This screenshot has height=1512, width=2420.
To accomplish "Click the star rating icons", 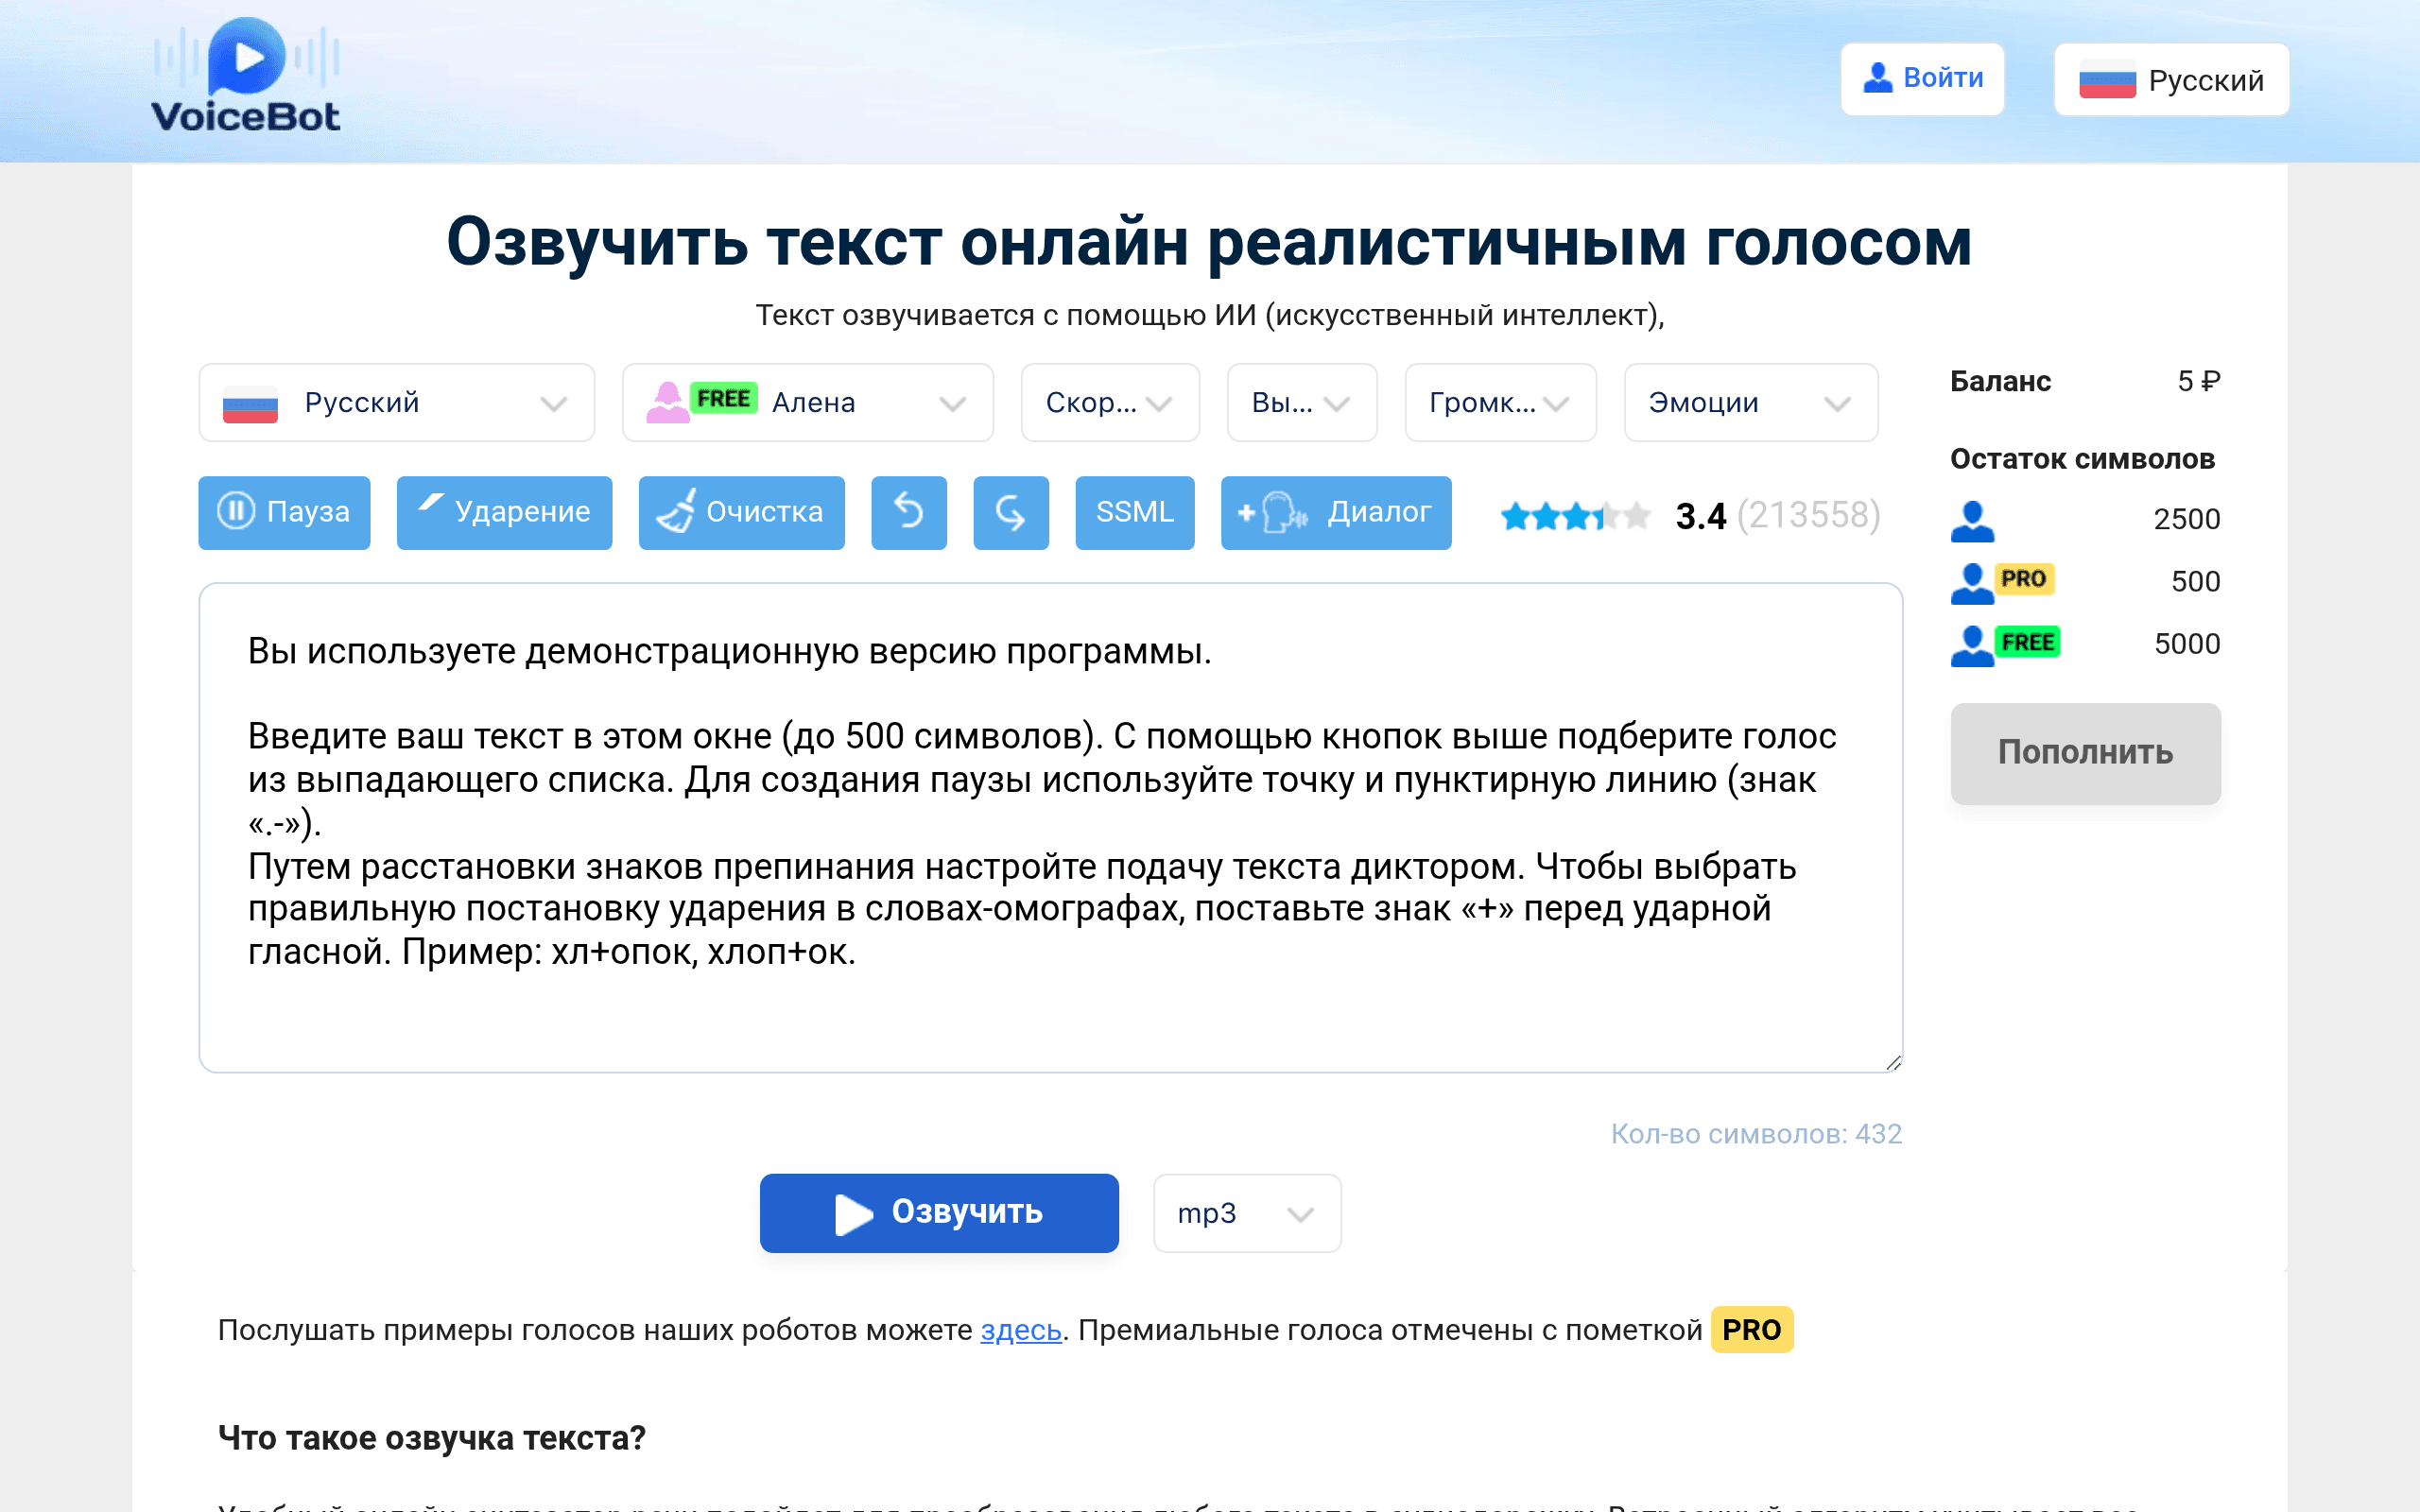I will 1575,516.
